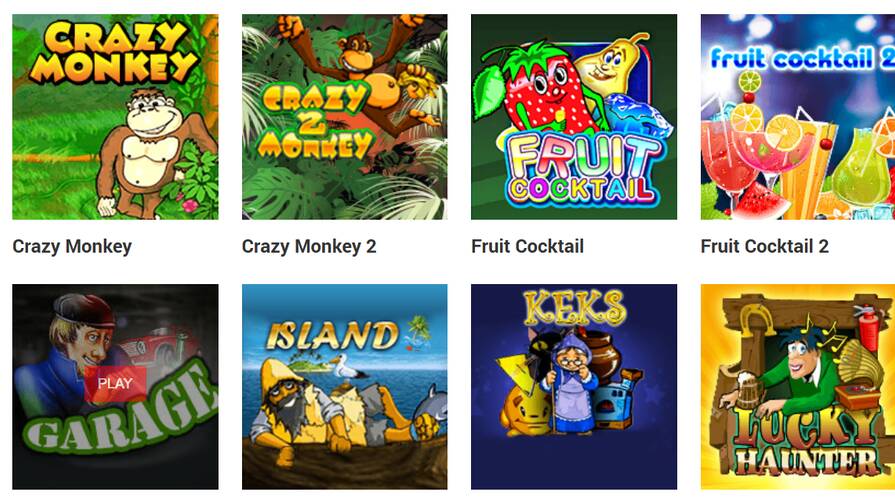Viewport: 895px width, 503px height.
Task: Open the Keks game thumbnail
Action: [x=574, y=387]
